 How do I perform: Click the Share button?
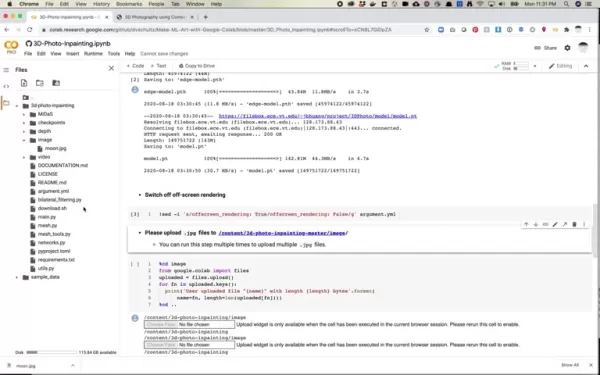(545, 48)
